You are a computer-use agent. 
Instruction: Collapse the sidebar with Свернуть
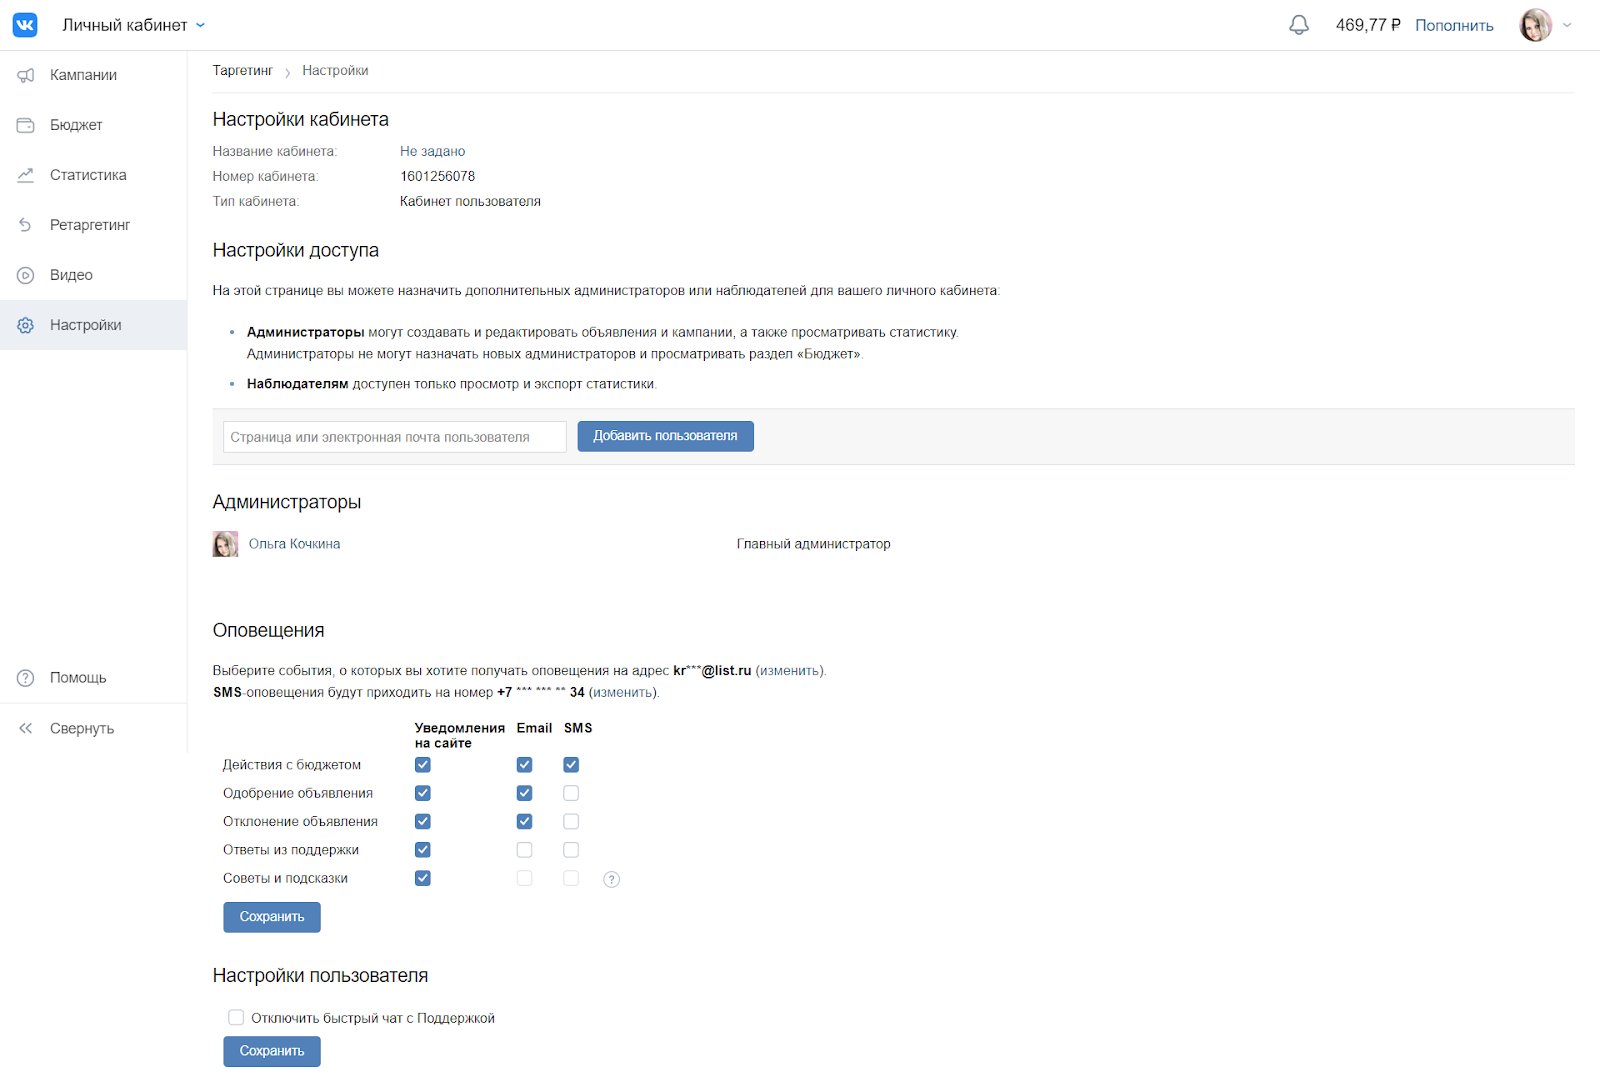pos(81,728)
